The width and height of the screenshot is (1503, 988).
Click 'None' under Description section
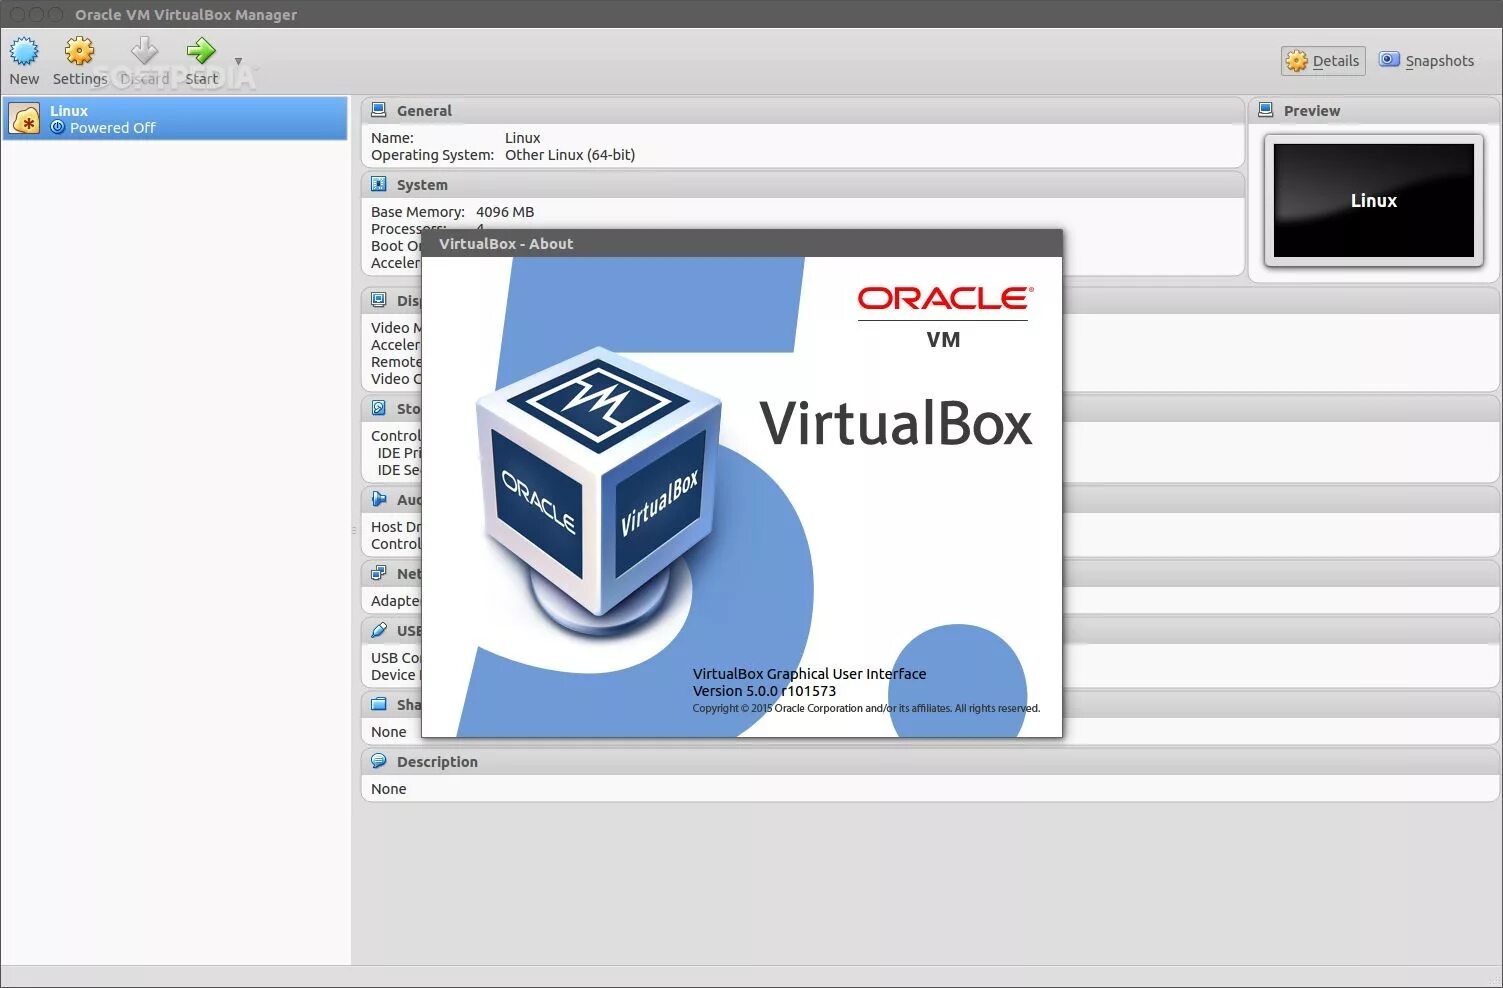click(389, 789)
